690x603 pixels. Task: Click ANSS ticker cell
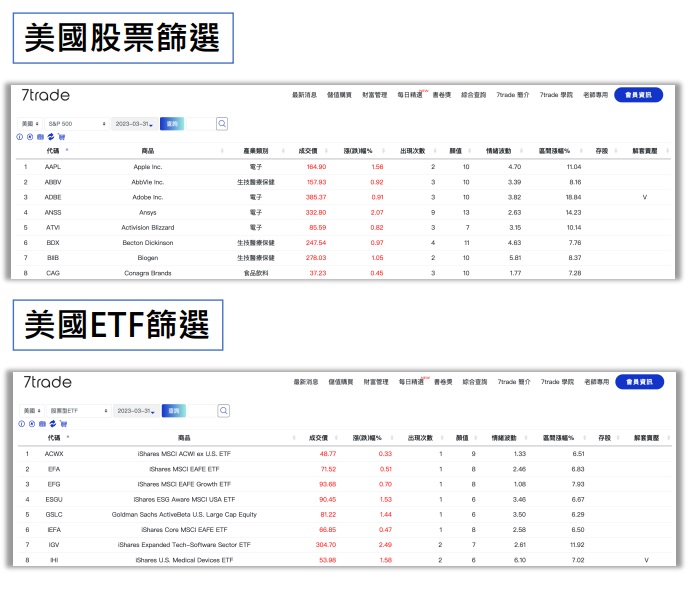click(53, 213)
